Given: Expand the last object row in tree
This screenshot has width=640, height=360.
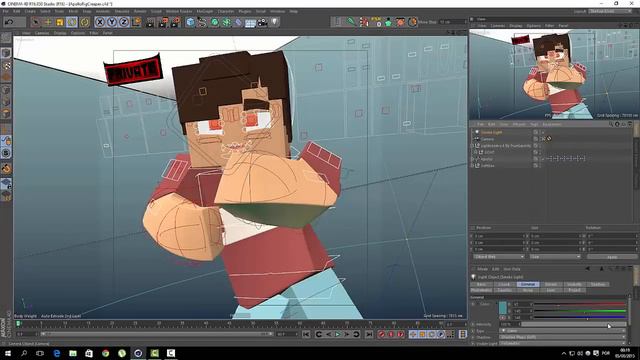Looking at the screenshot, I should point(472,166).
